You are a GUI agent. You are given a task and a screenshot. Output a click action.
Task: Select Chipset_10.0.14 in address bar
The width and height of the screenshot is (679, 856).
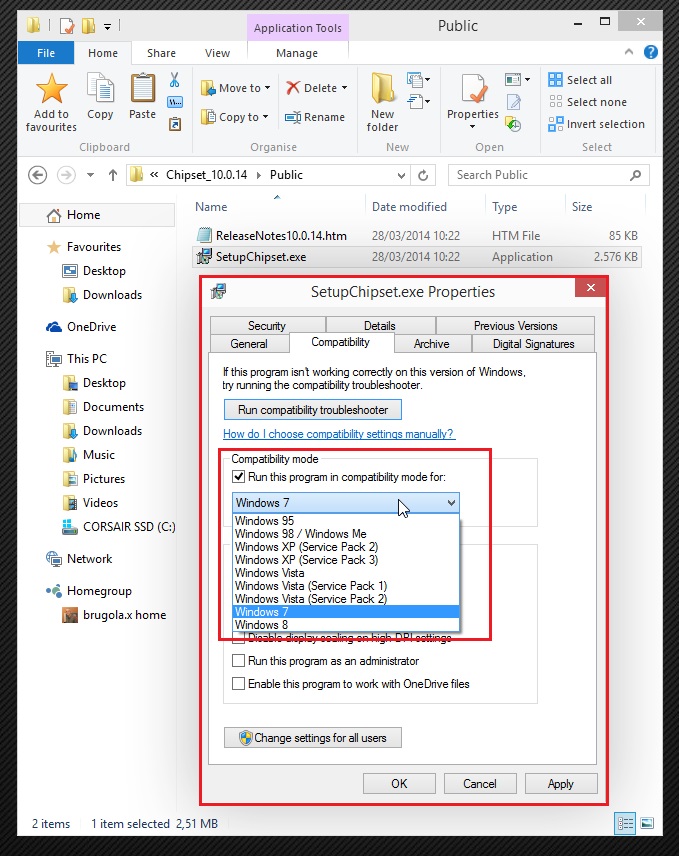click(206, 175)
